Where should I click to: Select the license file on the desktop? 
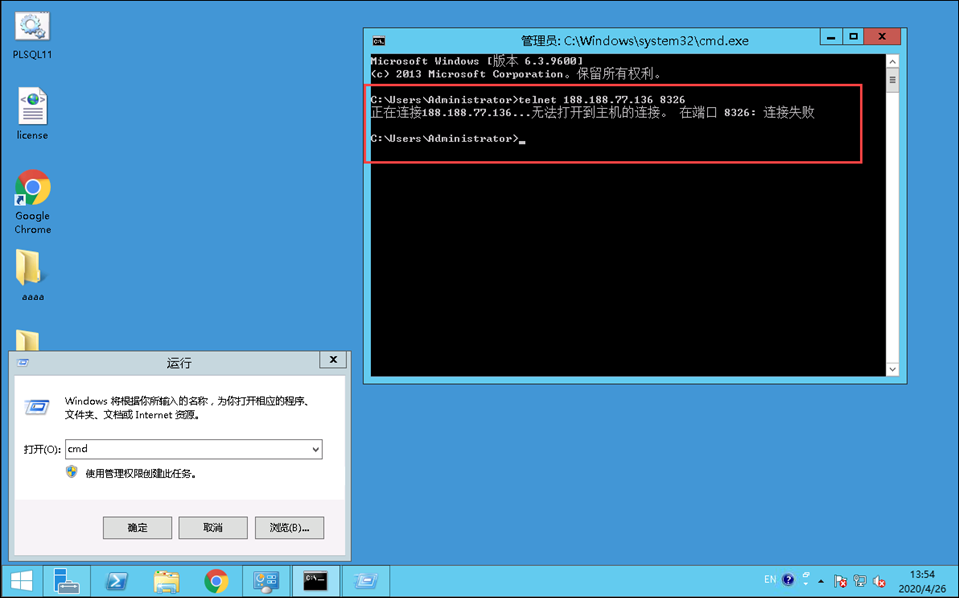pos(32,108)
